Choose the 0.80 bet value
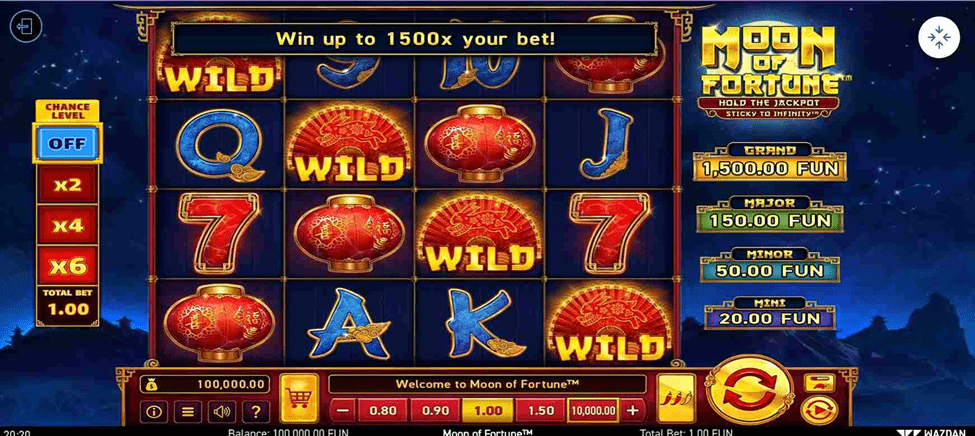 (x=382, y=410)
